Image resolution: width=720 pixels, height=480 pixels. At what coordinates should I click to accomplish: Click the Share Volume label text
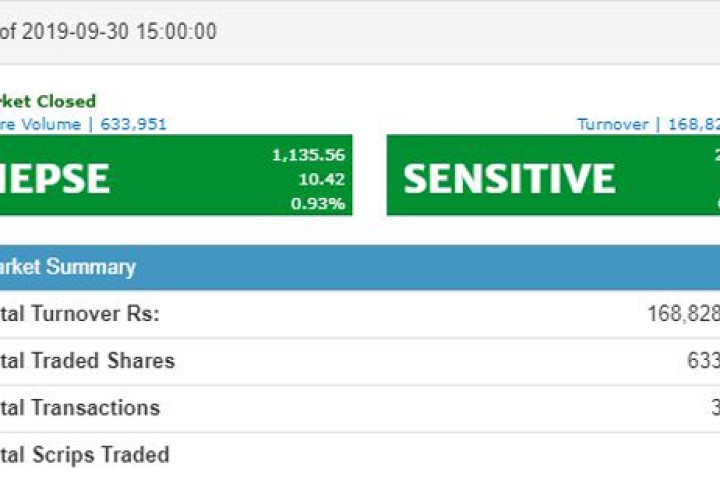point(39,124)
